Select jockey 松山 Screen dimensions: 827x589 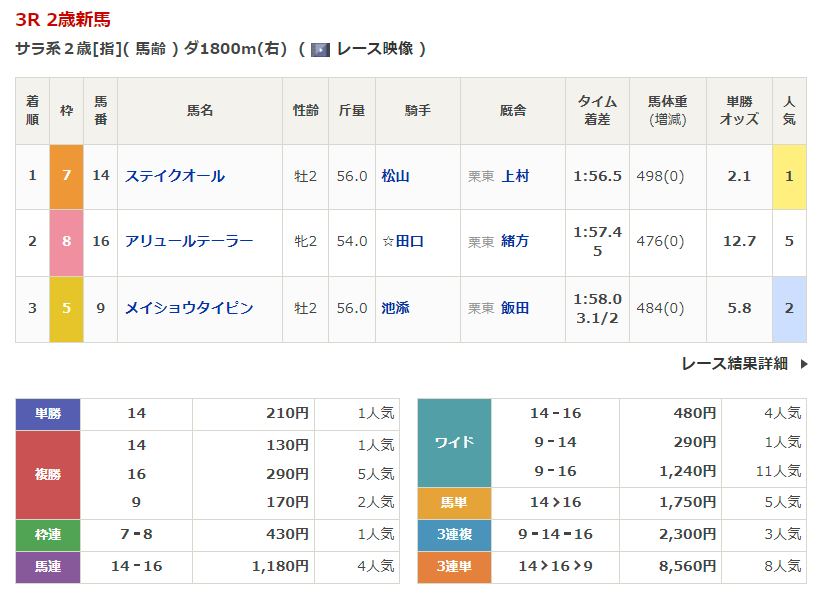(396, 176)
